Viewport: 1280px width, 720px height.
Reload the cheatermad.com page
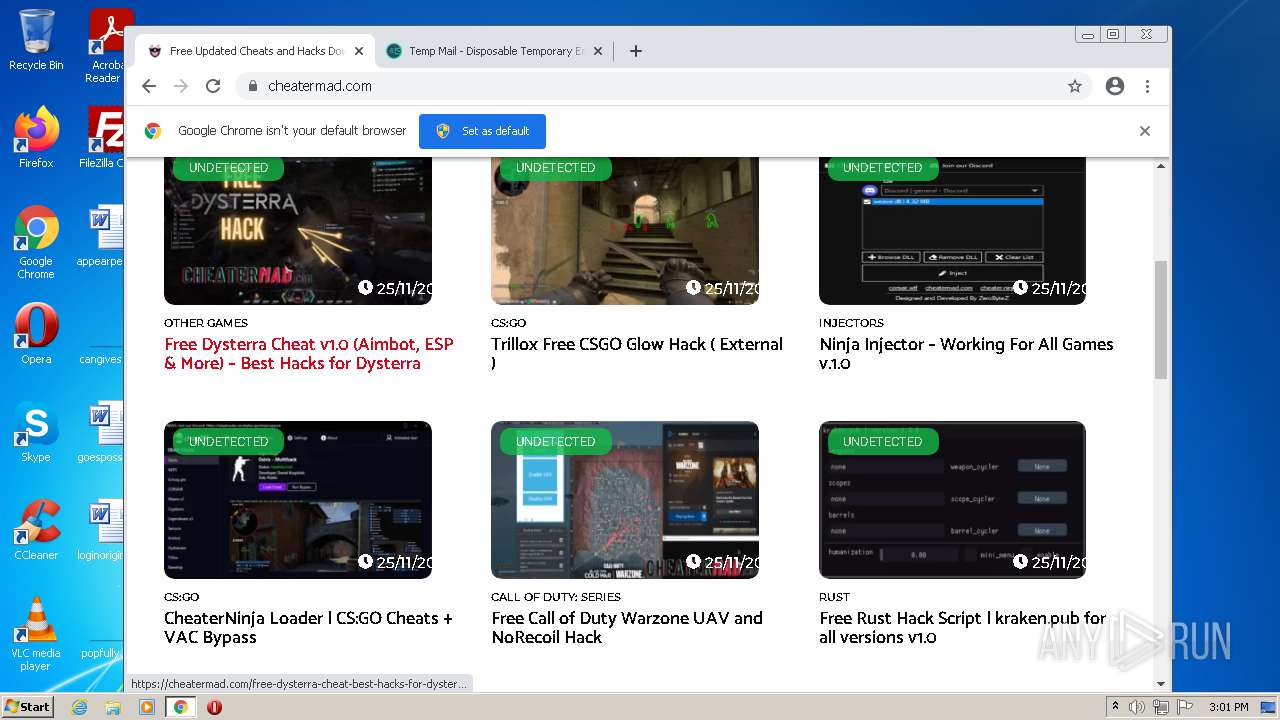pyautogui.click(x=213, y=86)
